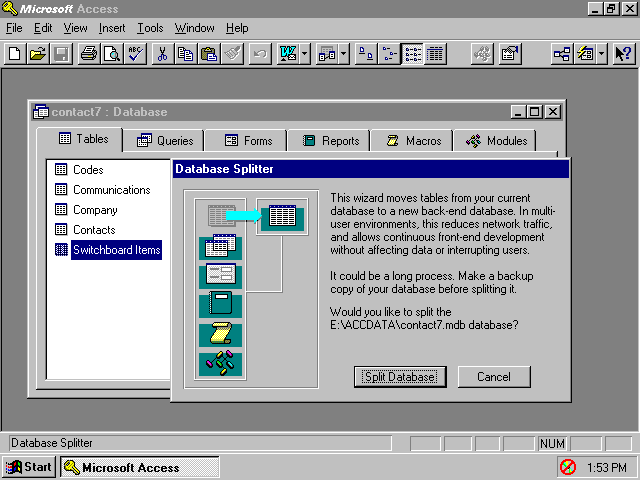640x480 pixels.
Task: Click Microsoft Access taskbar button
Action: click(140, 467)
